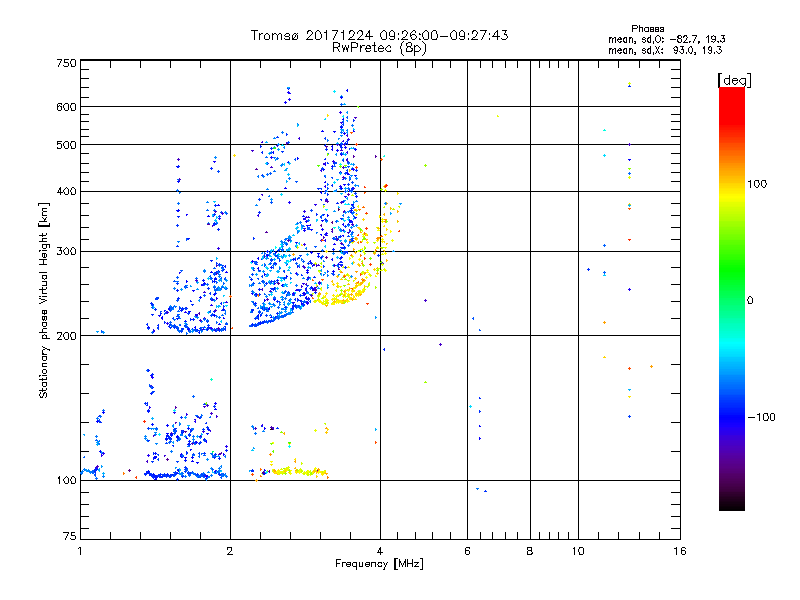Click the x-axis tick label '6'
Viewport: 800px width, 600px height.
(467, 551)
